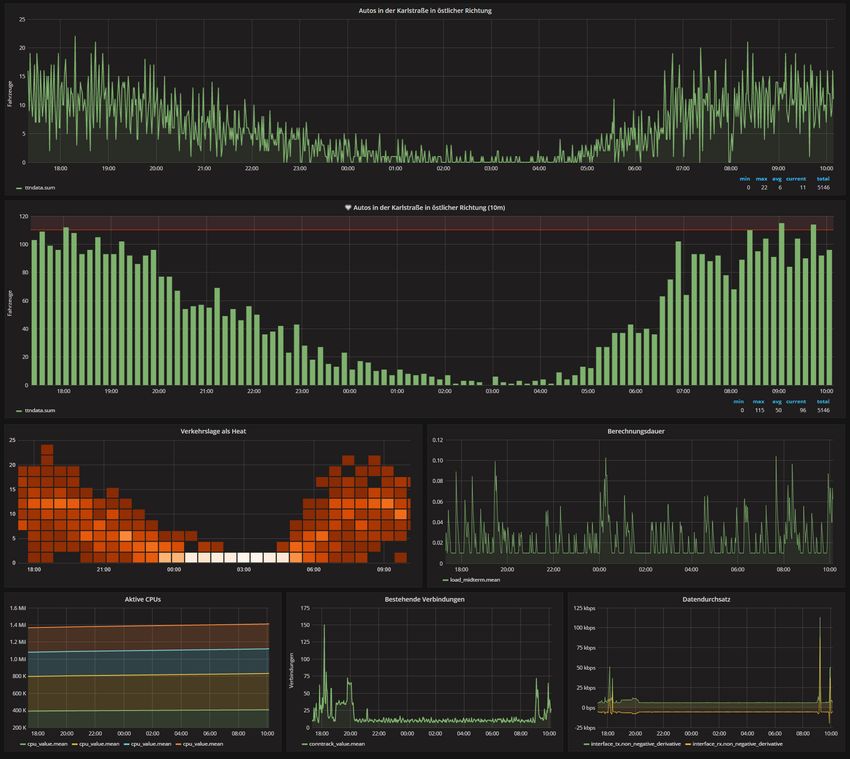Click the yellow legend color marker for interface_rx.non_negative_derivative
Image resolution: width=850 pixels, height=759 pixels.
(x=687, y=744)
